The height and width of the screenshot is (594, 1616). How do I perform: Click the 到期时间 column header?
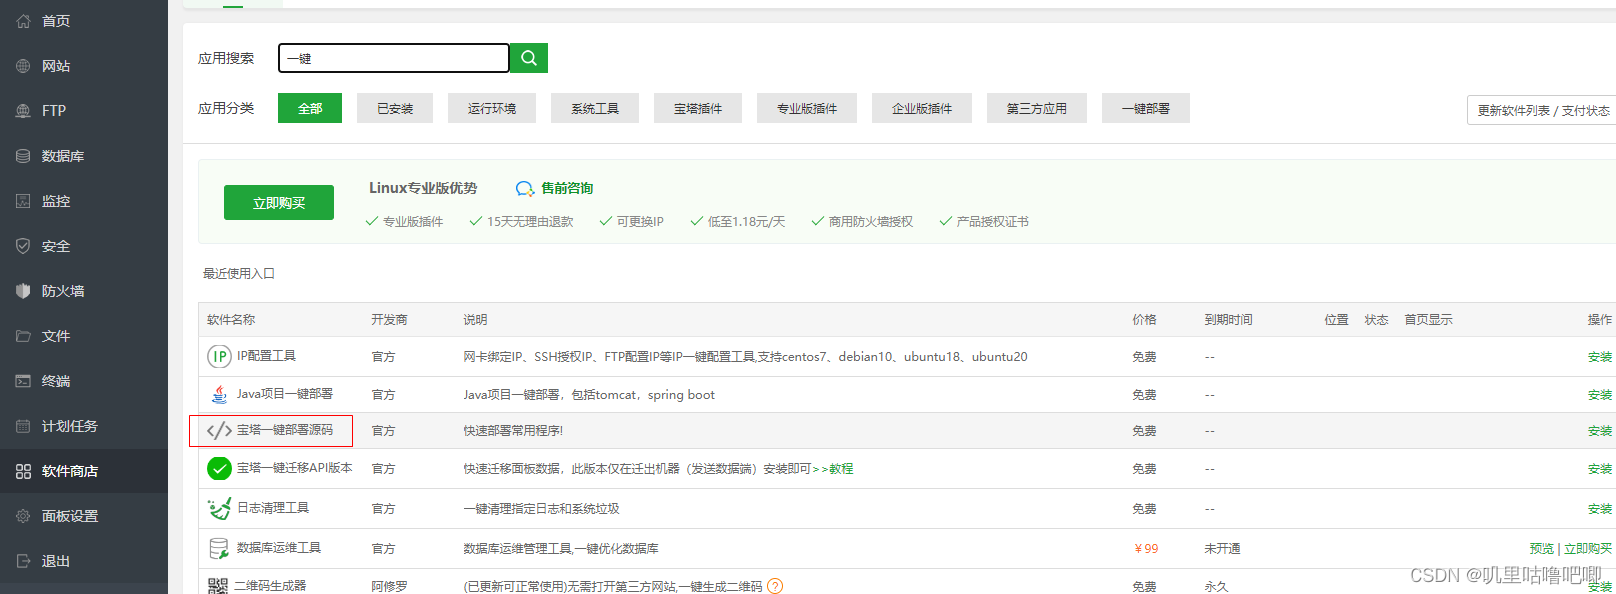(x=1228, y=320)
